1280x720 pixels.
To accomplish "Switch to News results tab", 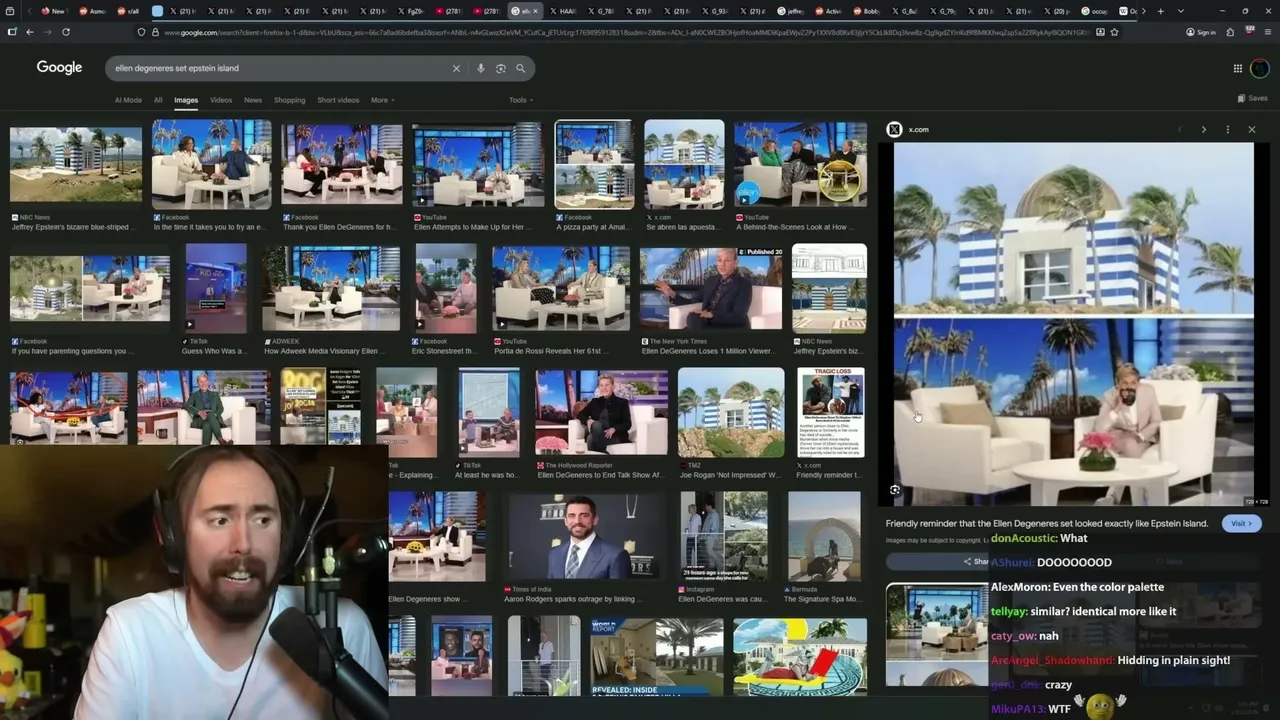I will coord(253,100).
